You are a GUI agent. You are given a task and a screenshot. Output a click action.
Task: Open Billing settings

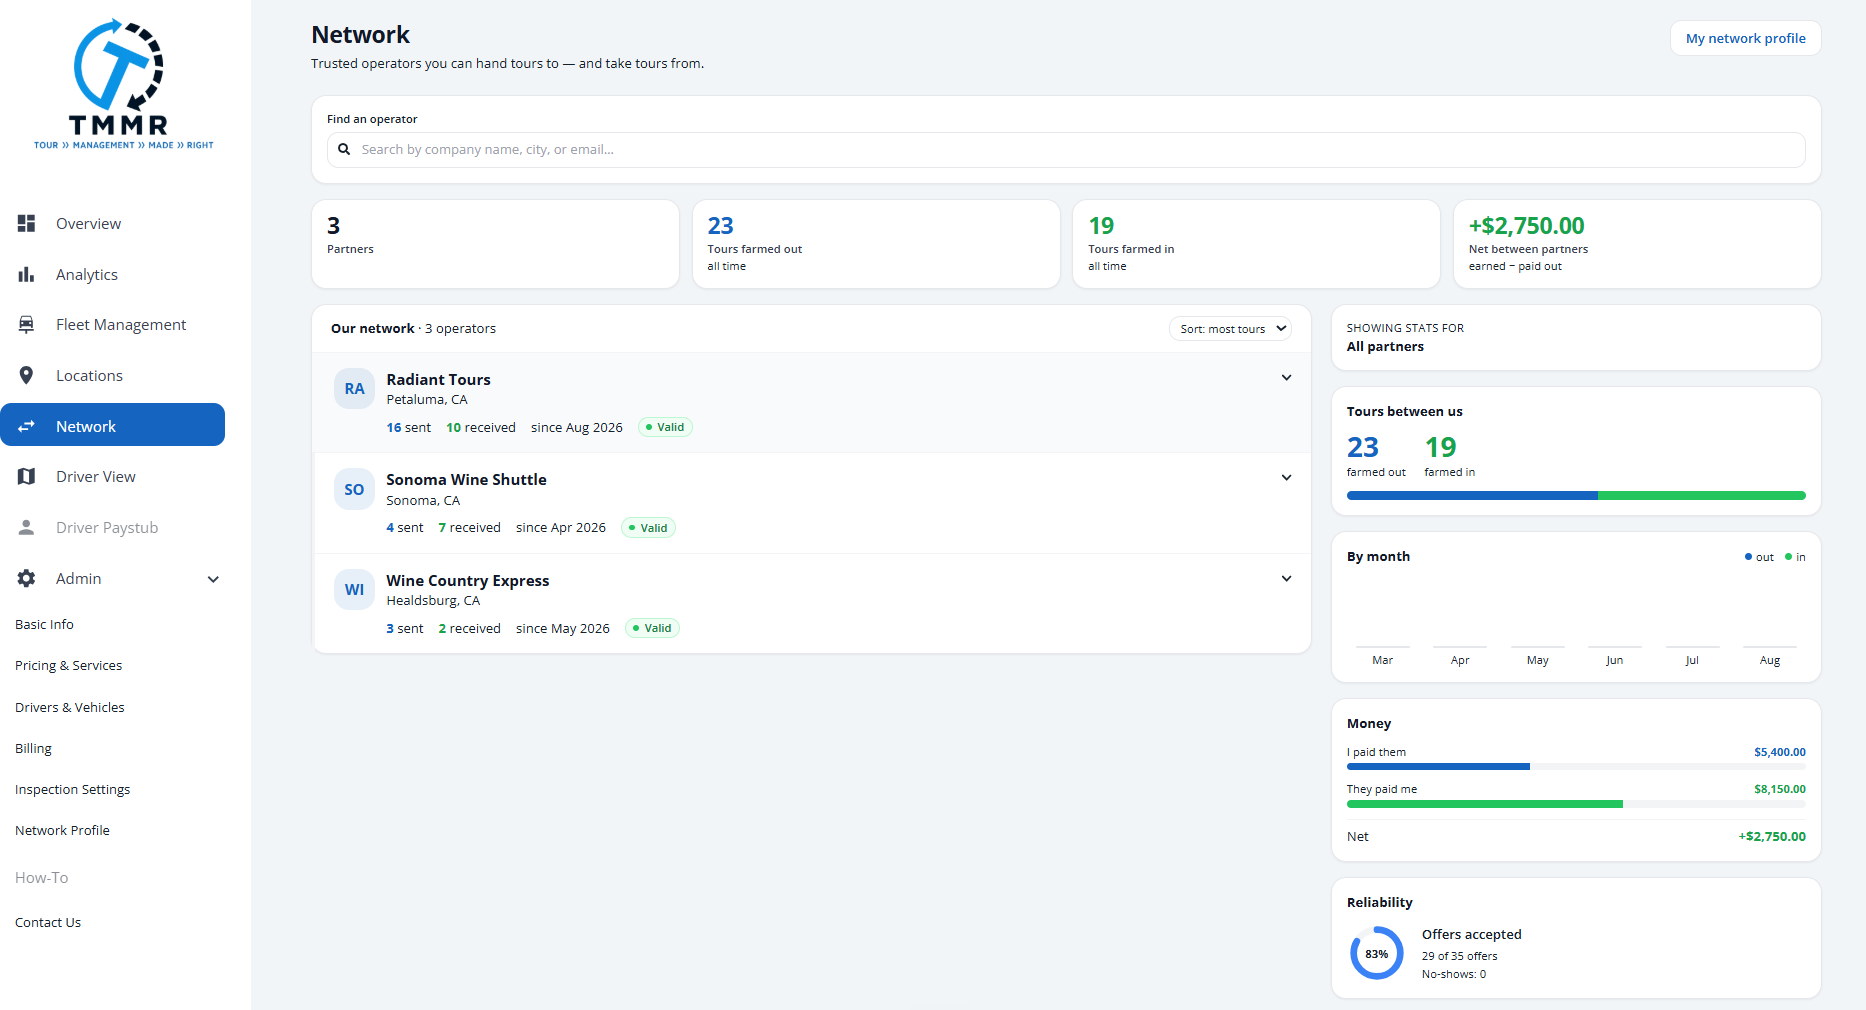33,748
